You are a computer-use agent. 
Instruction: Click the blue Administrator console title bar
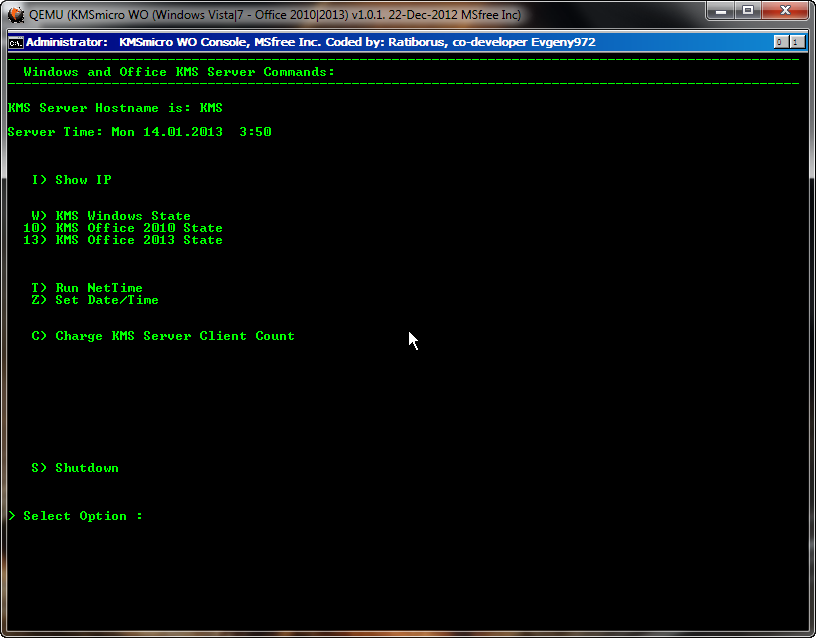(400, 43)
